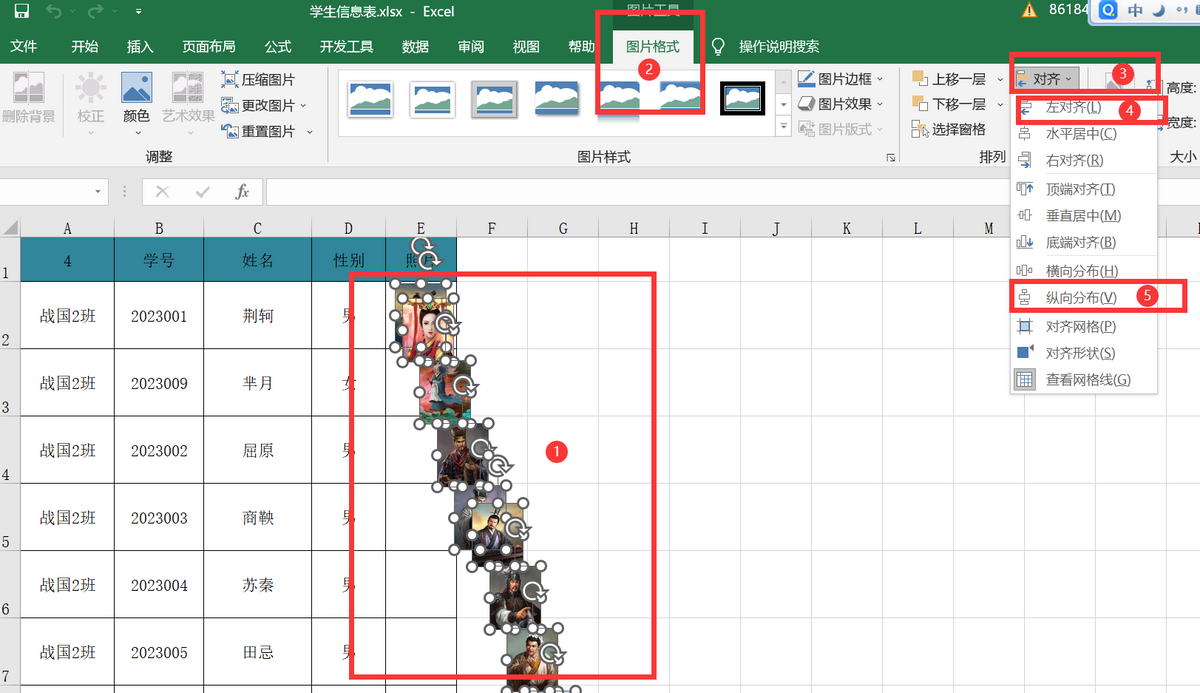Image resolution: width=1200 pixels, height=693 pixels.
Task: Click the formula bar cancel X icon
Action: (x=162, y=192)
